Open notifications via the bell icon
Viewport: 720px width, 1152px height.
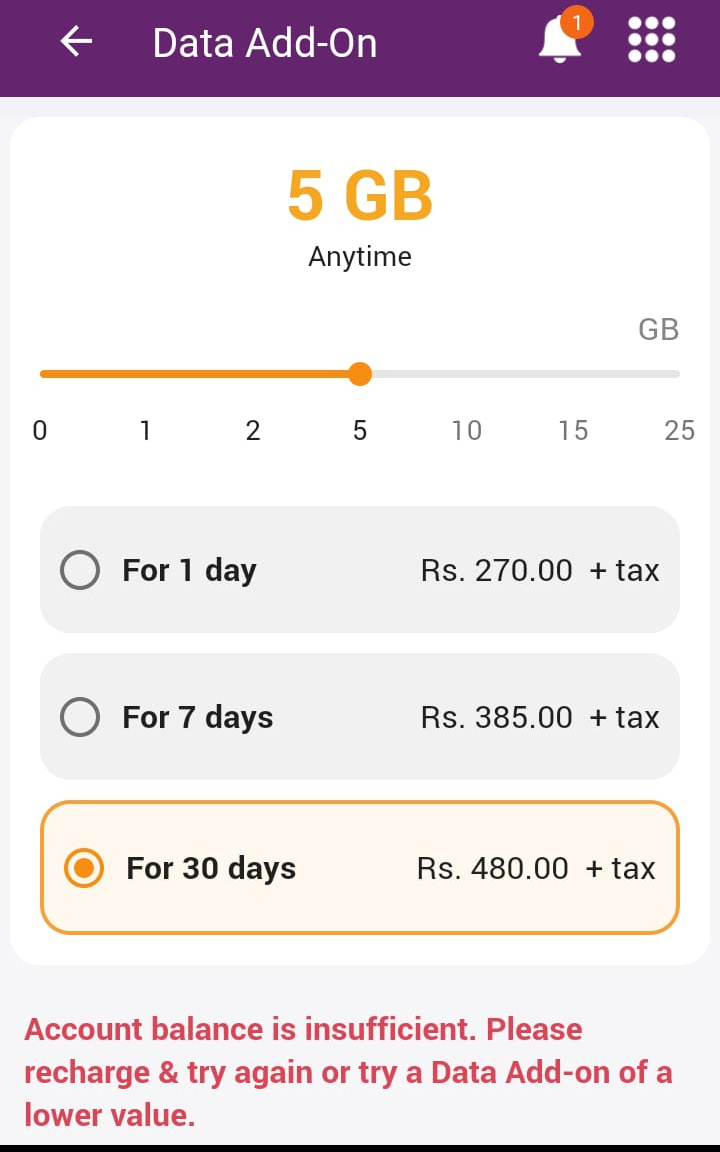tap(560, 40)
